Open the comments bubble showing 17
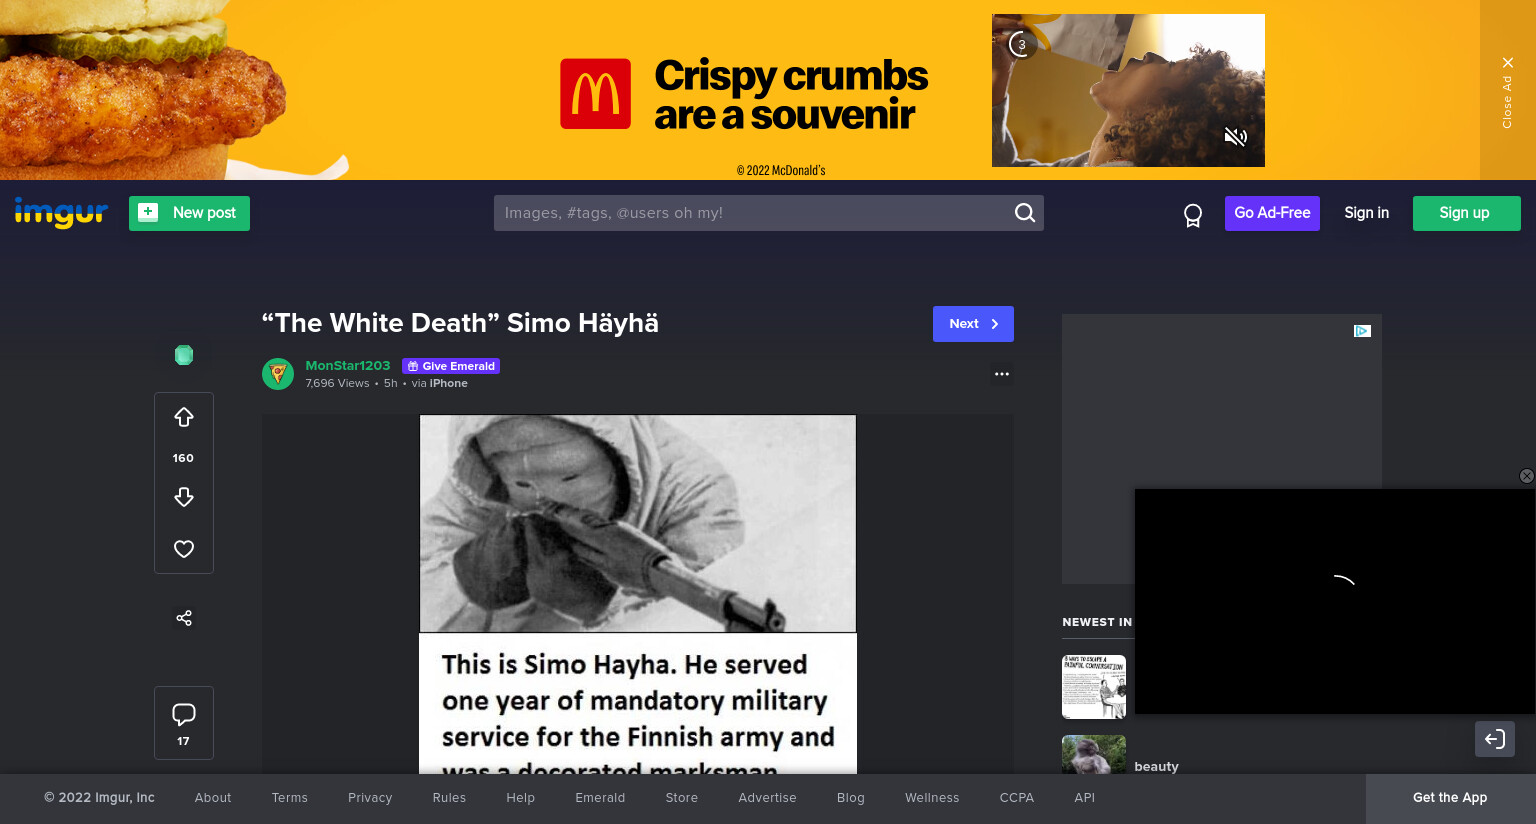This screenshot has height=824, width=1536. tap(184, 723)
